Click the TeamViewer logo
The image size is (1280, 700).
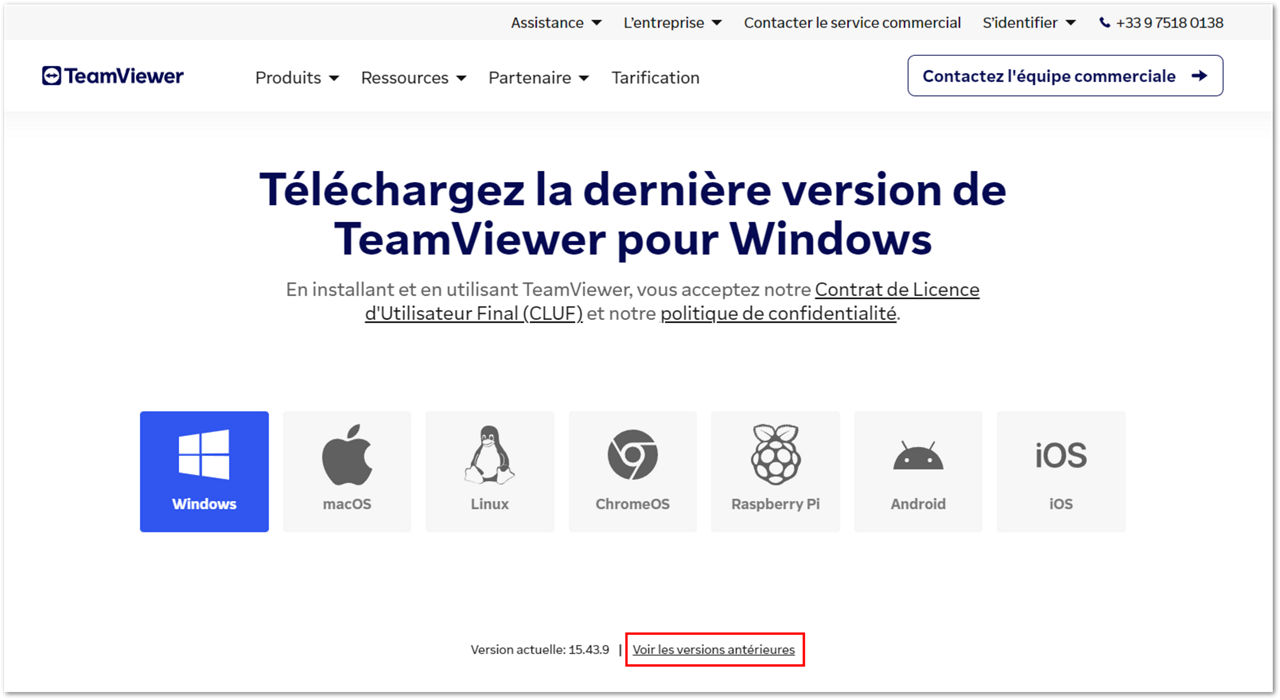(113, 76)
